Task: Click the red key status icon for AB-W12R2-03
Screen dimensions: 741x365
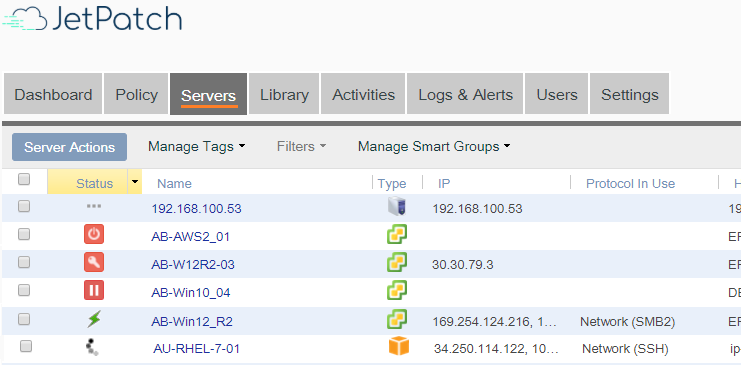Action: (x=94, y=262)
